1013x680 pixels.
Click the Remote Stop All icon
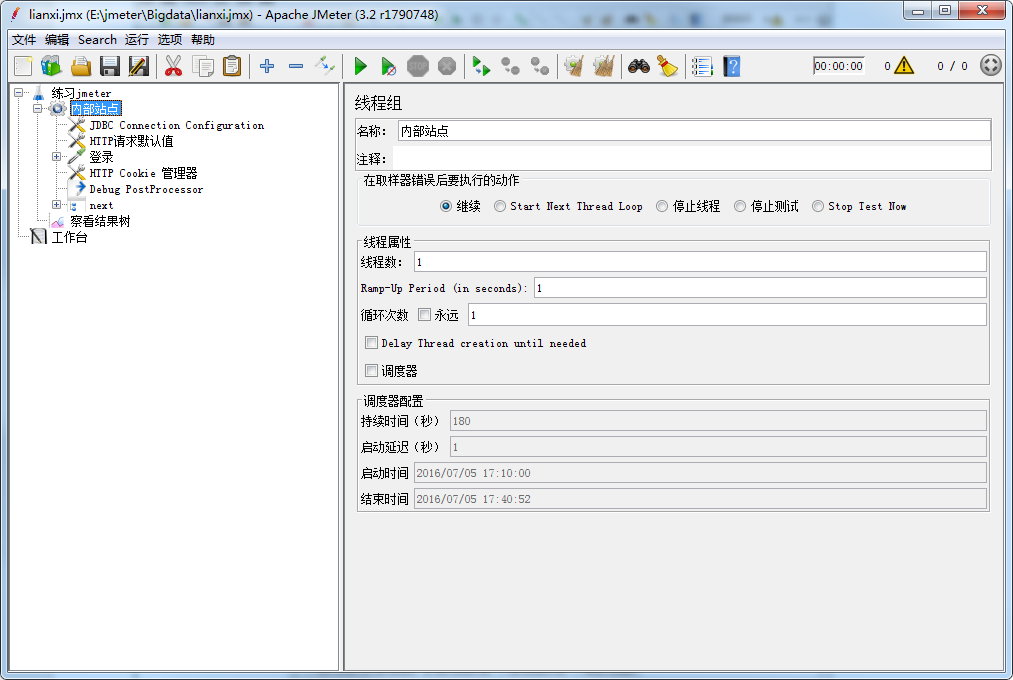[510, 66]
